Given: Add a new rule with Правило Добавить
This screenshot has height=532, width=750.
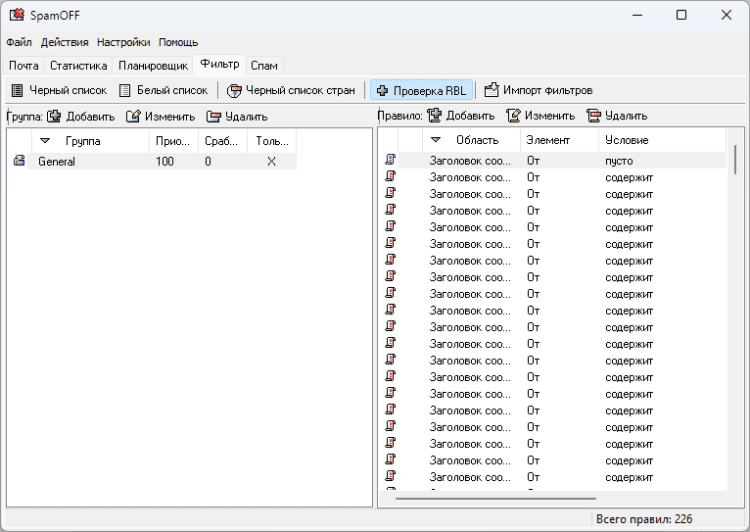Looking at the screenshot, I should [x=461, y=115].
